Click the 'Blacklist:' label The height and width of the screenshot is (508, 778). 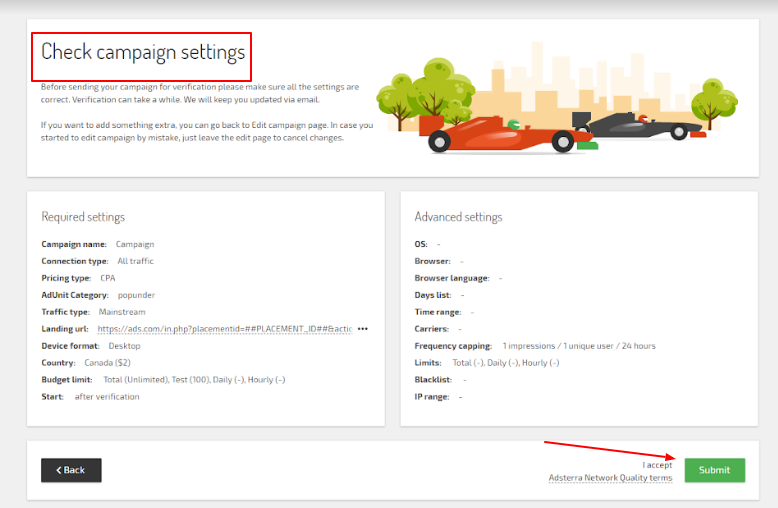433,380
